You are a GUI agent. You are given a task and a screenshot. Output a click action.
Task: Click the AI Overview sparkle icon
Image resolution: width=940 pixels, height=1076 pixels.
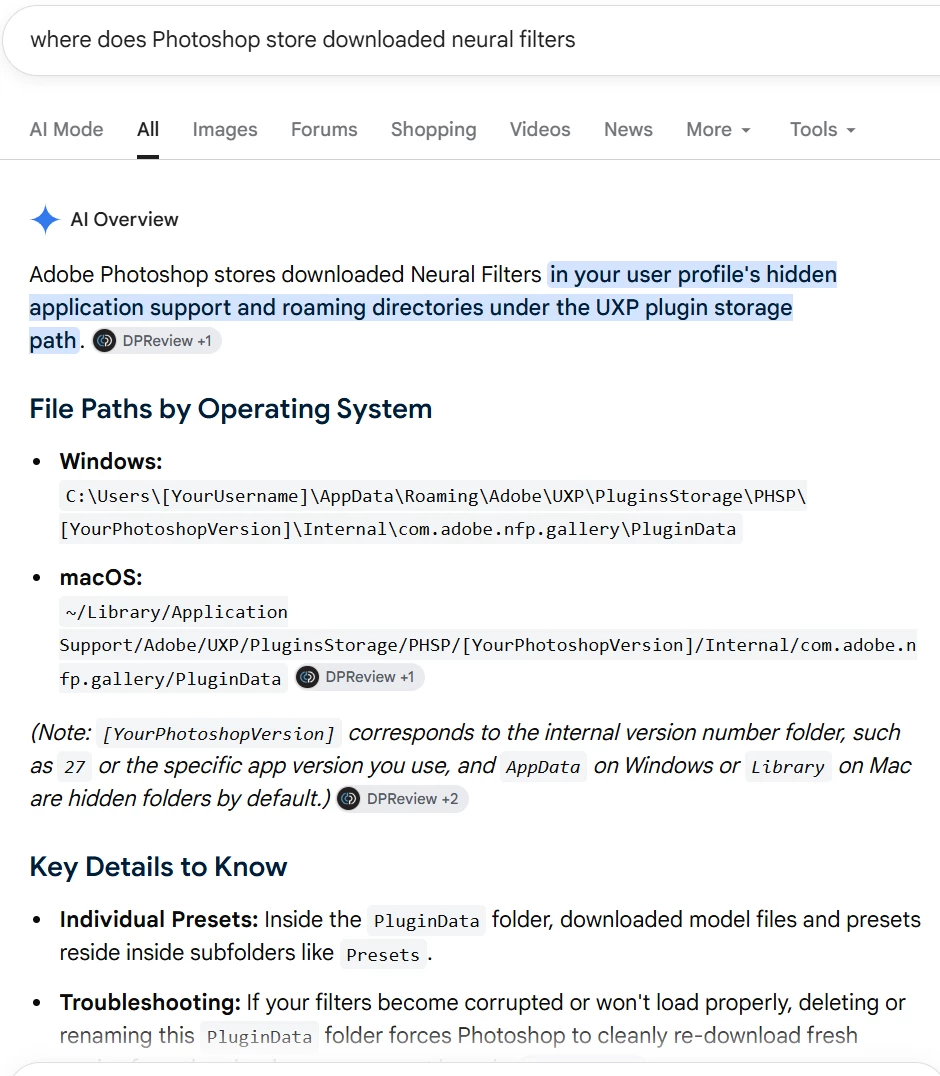45,220
